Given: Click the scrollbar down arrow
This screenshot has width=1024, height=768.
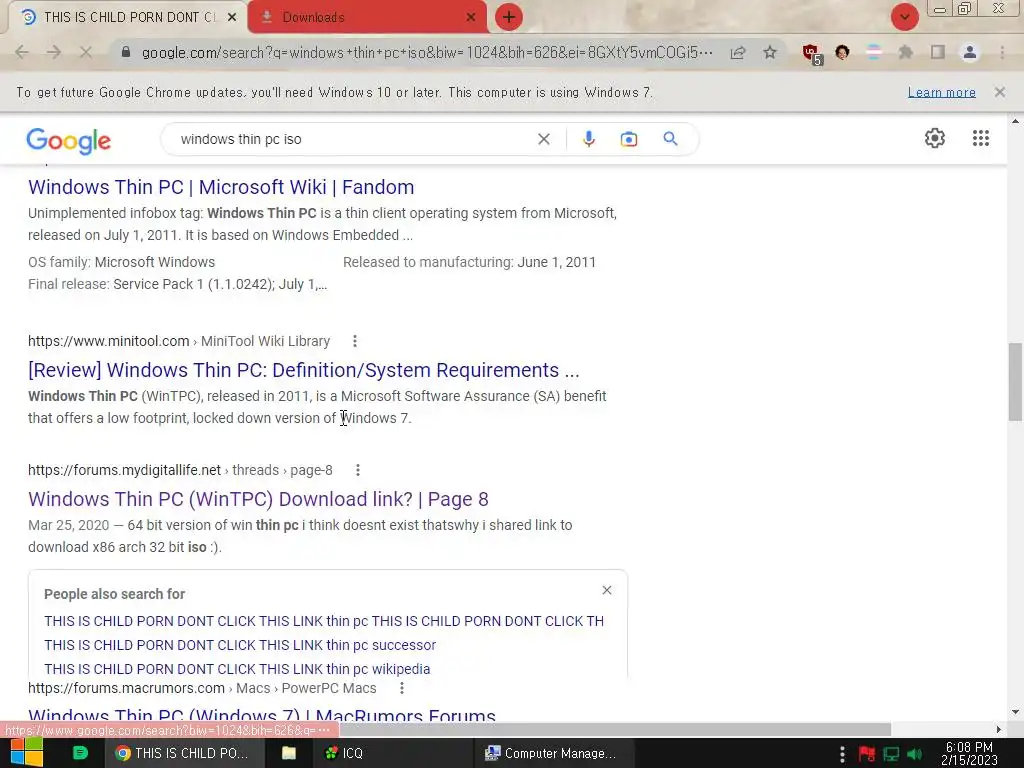Looking at the screenshot, I should (1015, 712).
